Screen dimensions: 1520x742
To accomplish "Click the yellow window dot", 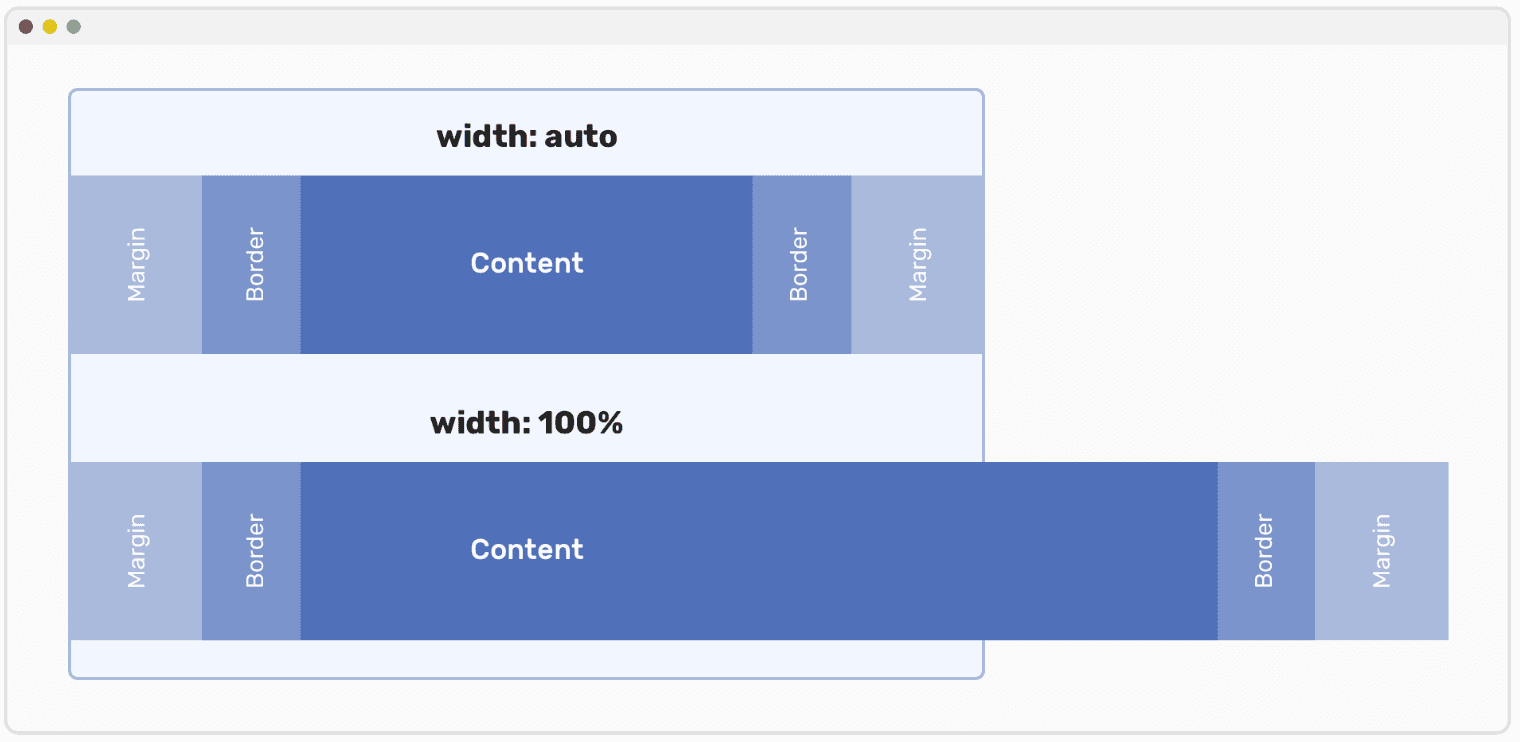I will (x=50, y=27).
